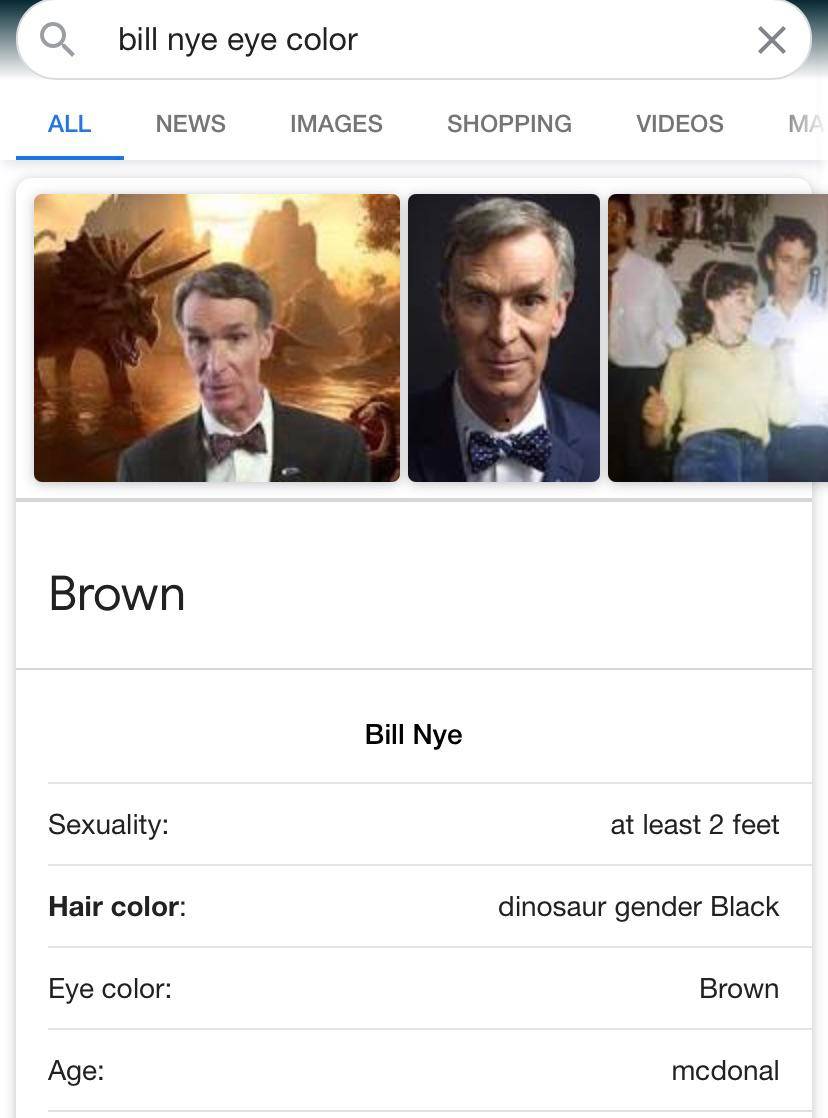Open the partially visible MA tab
The image size is (828, 1118).
click(805, 124)
